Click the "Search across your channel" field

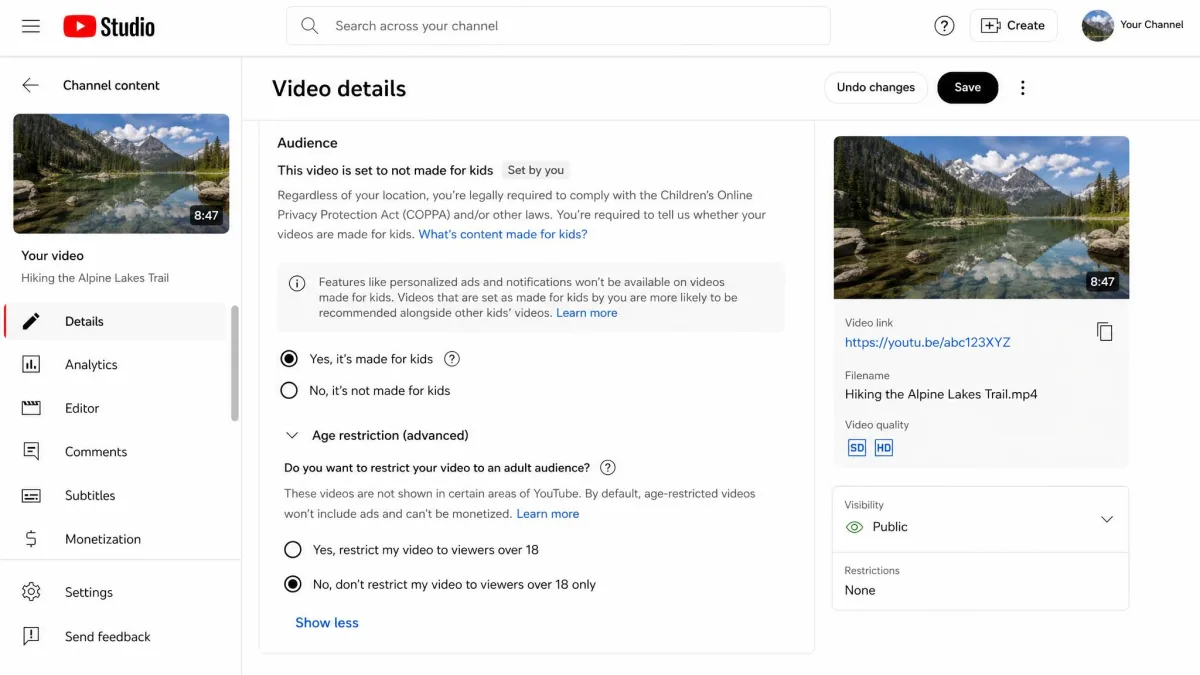pos(558,26)
